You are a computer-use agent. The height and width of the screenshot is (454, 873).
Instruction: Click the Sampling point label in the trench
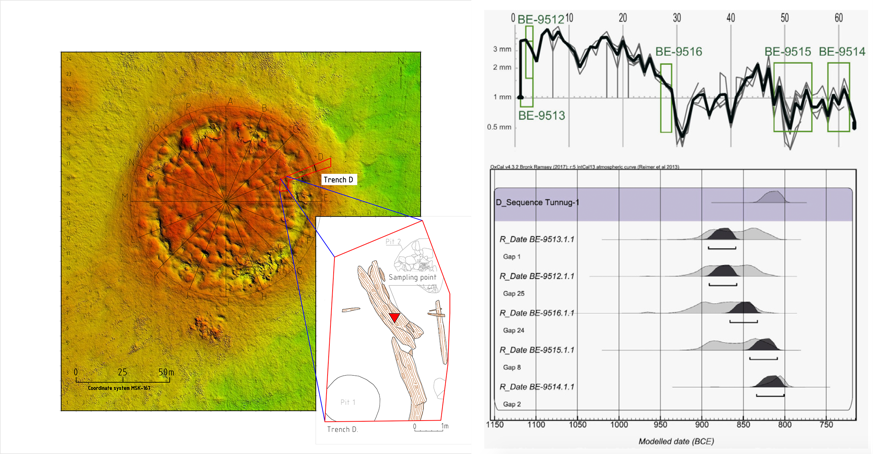coord(411,277)
